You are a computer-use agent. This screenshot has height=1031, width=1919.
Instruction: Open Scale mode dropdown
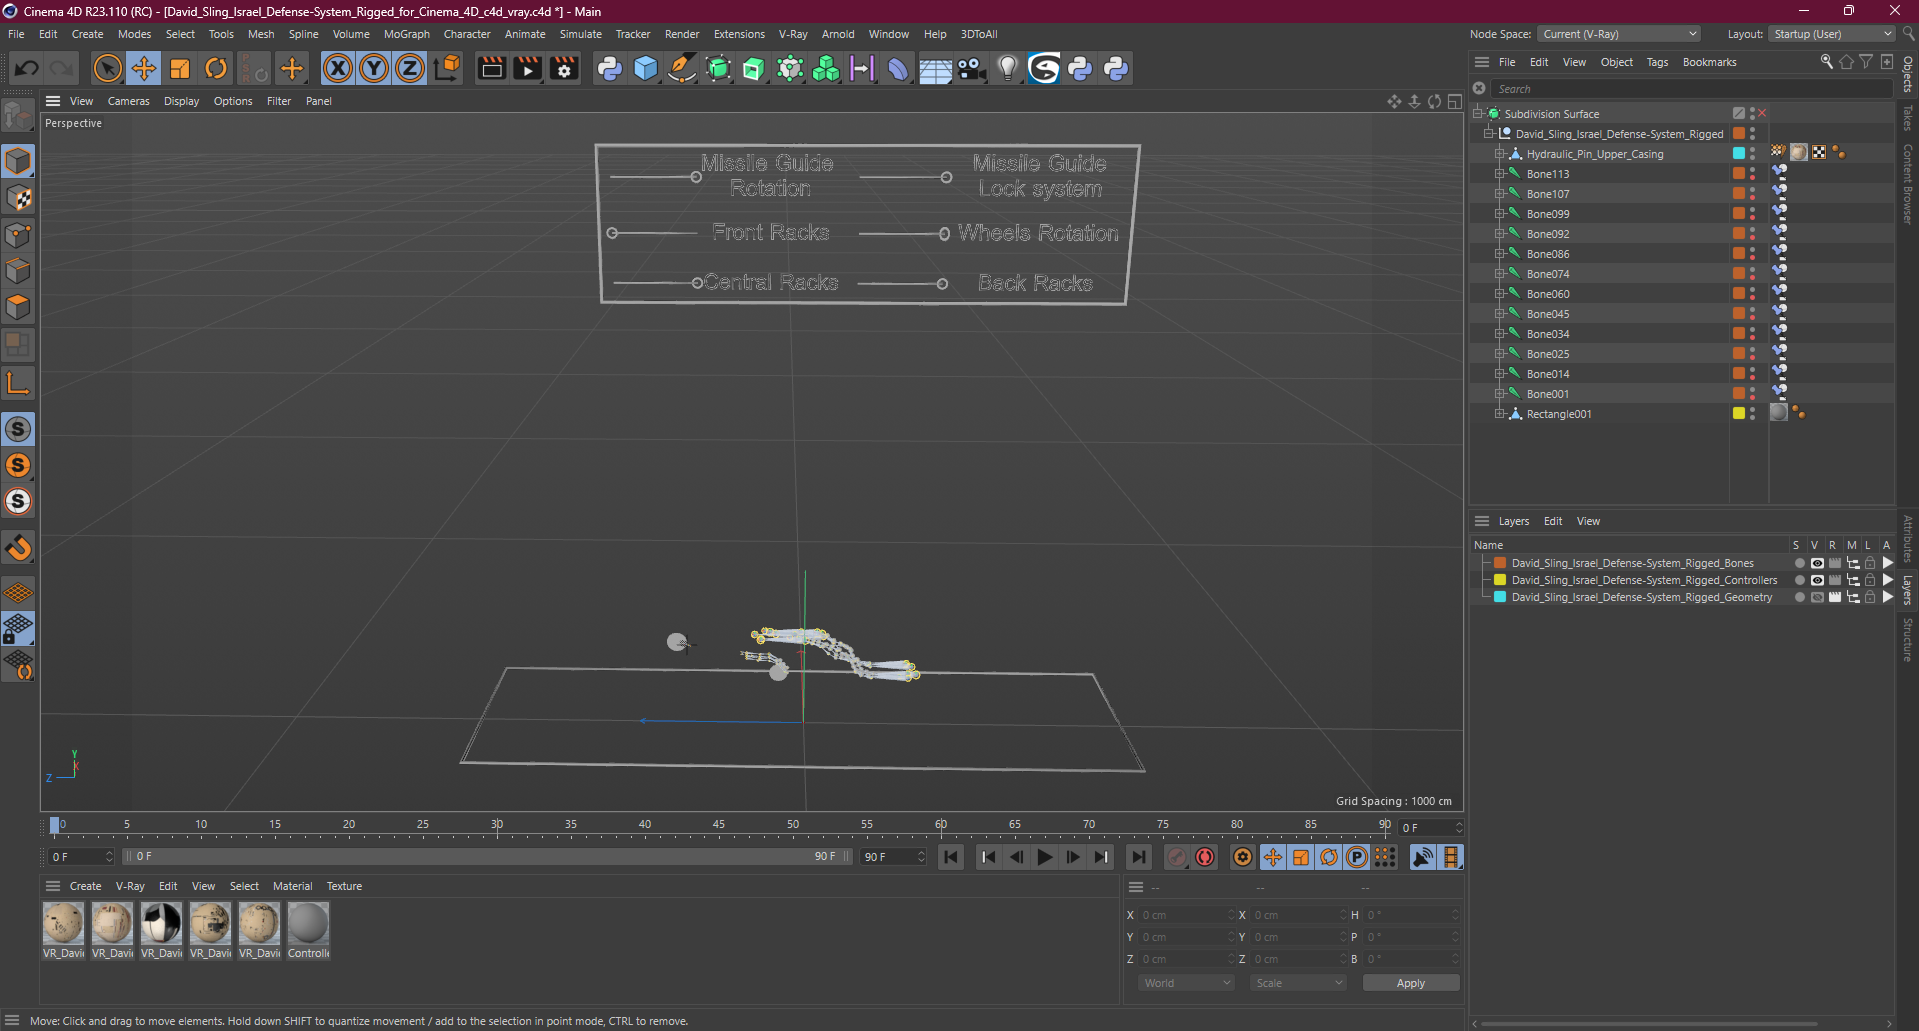click(1298, 983)
